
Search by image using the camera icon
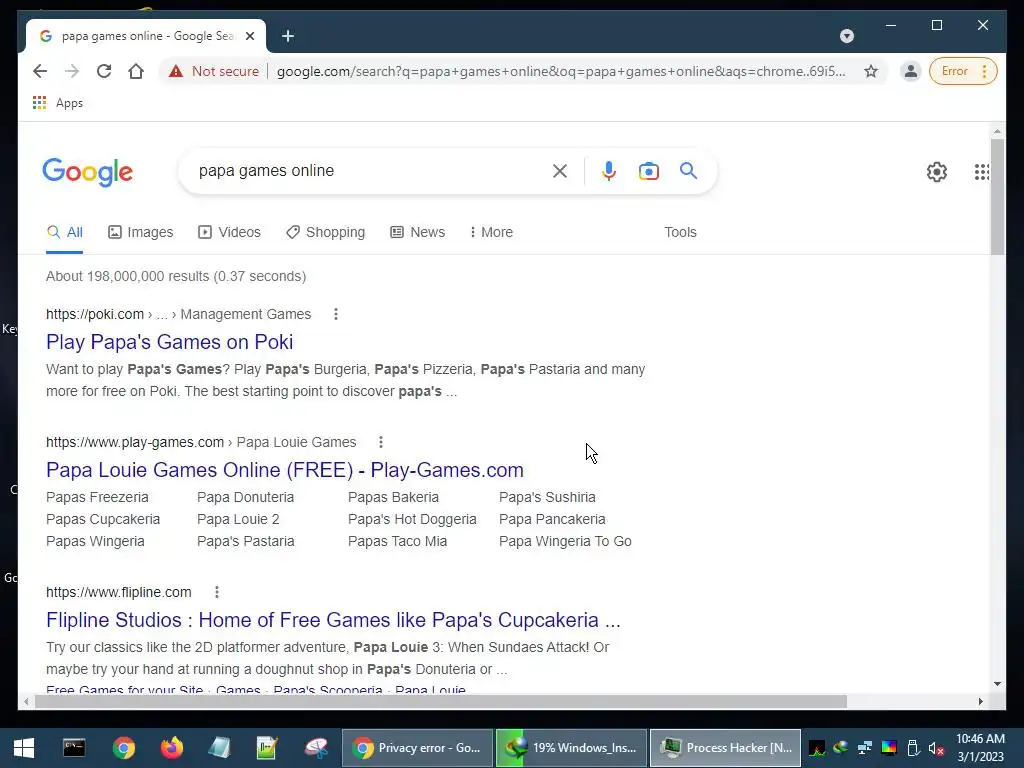[648, 171]
